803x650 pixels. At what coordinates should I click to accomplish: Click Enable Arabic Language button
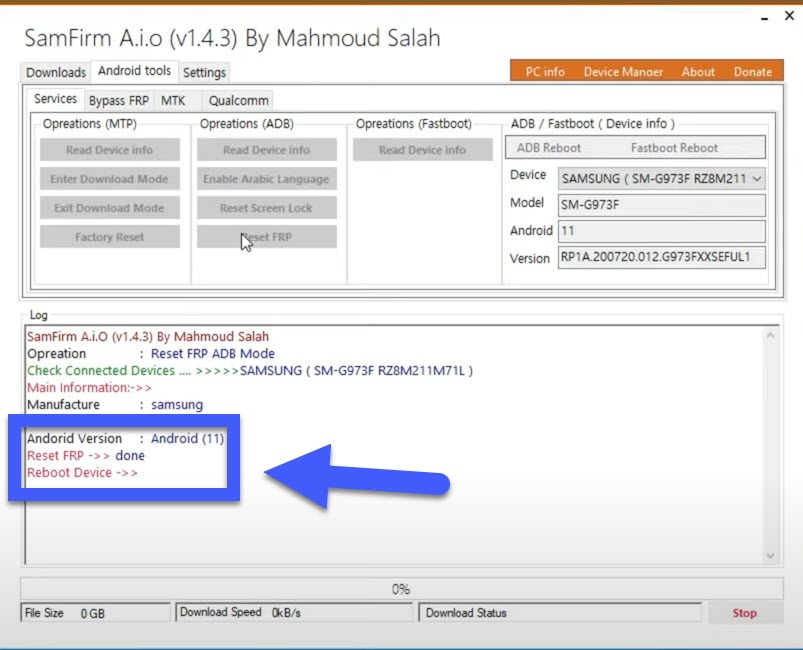click(x=267, y=179)
